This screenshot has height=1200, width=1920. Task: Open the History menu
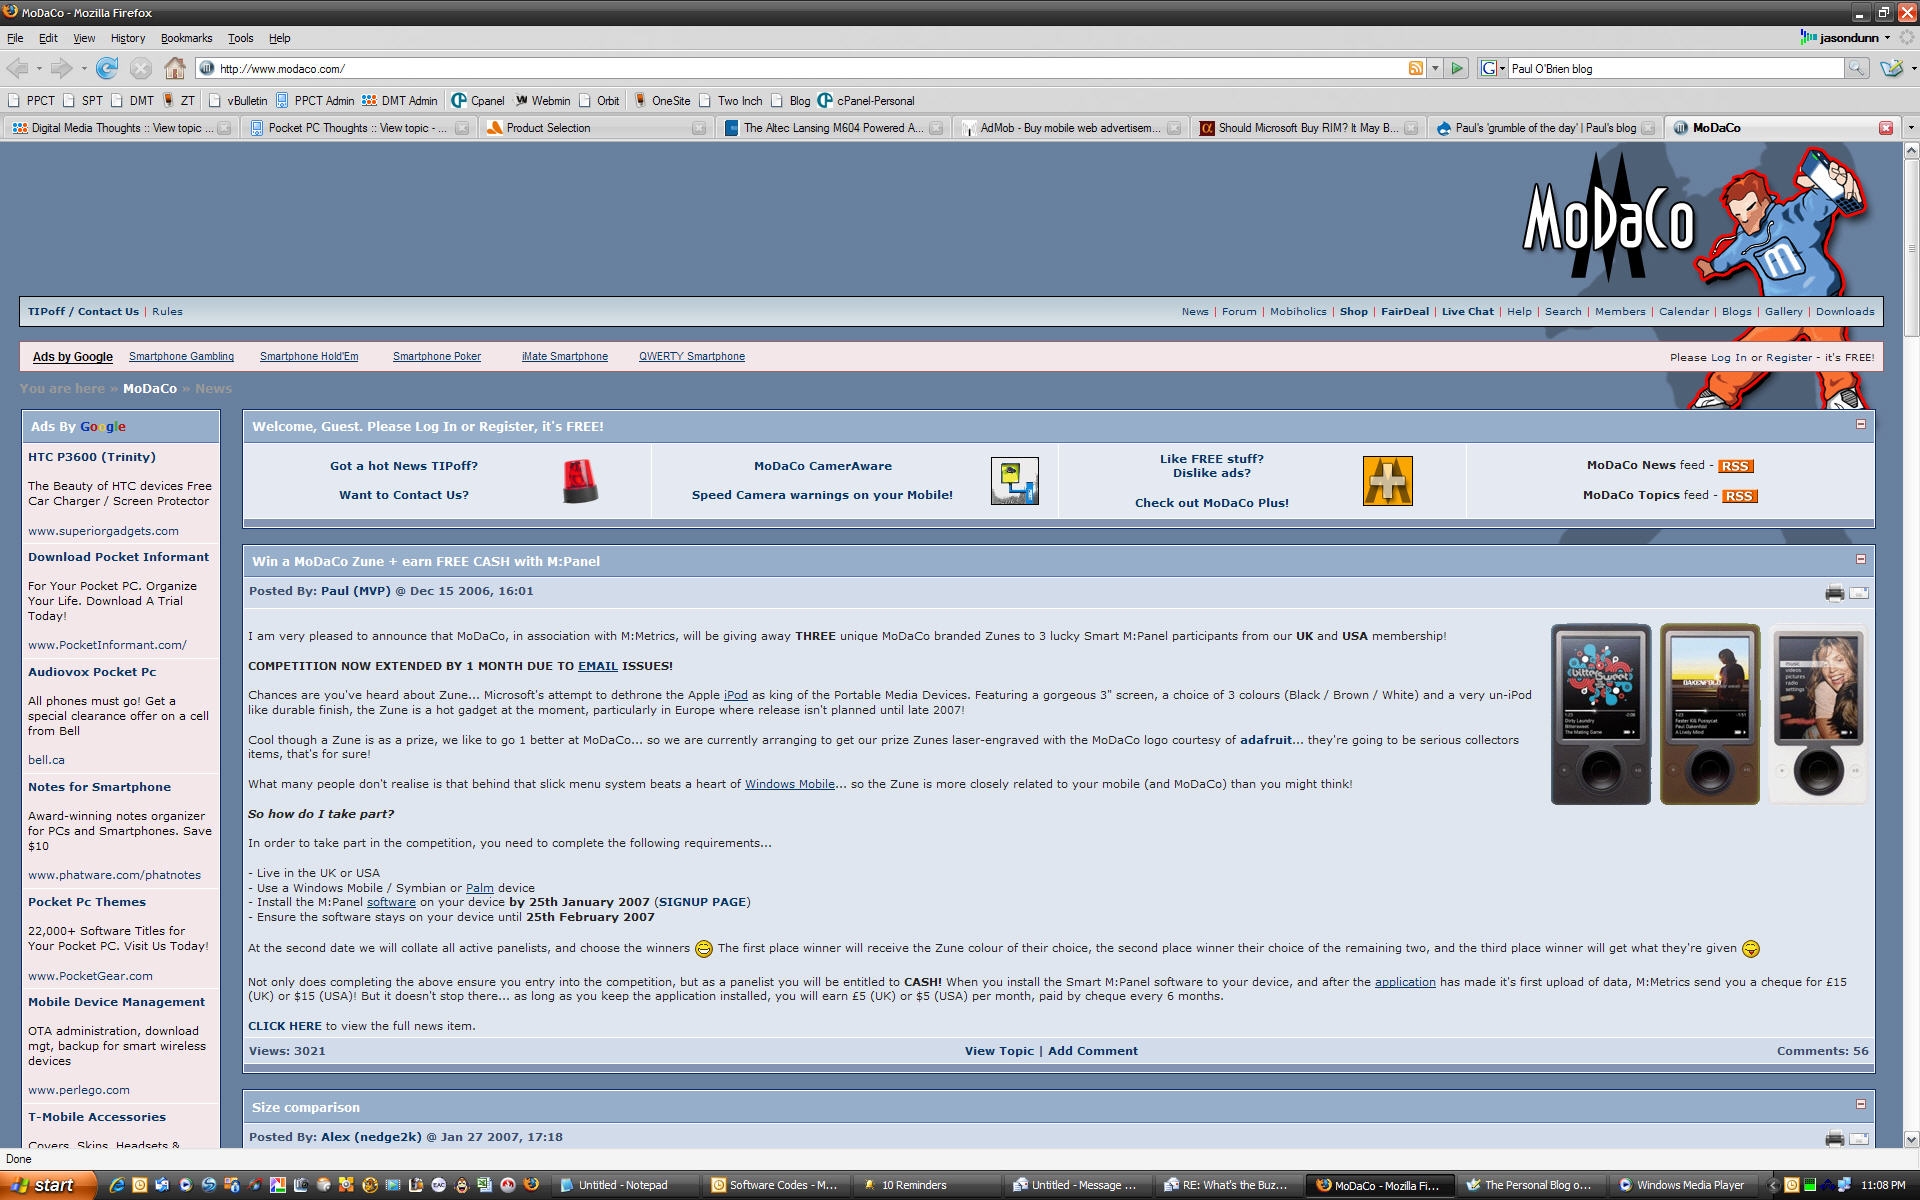(128, 38)
